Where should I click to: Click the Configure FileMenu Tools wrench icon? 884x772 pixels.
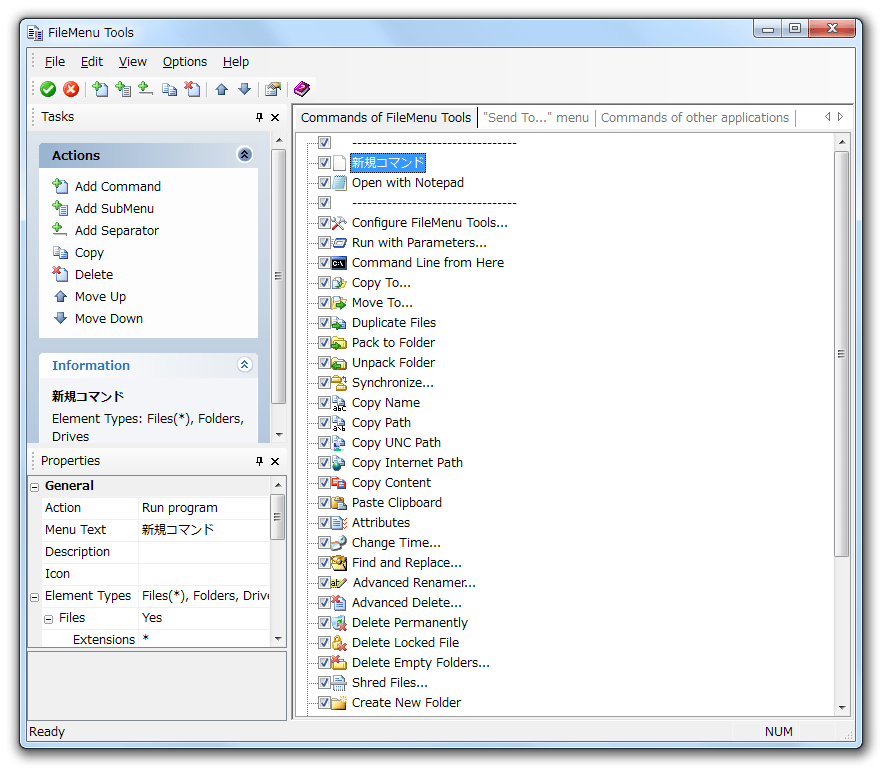(x=339, y=223)
